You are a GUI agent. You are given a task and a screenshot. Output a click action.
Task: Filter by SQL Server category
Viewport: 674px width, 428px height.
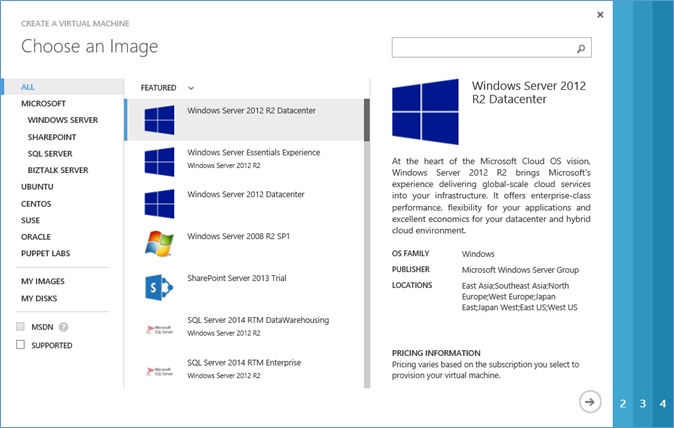coord(50,153)
